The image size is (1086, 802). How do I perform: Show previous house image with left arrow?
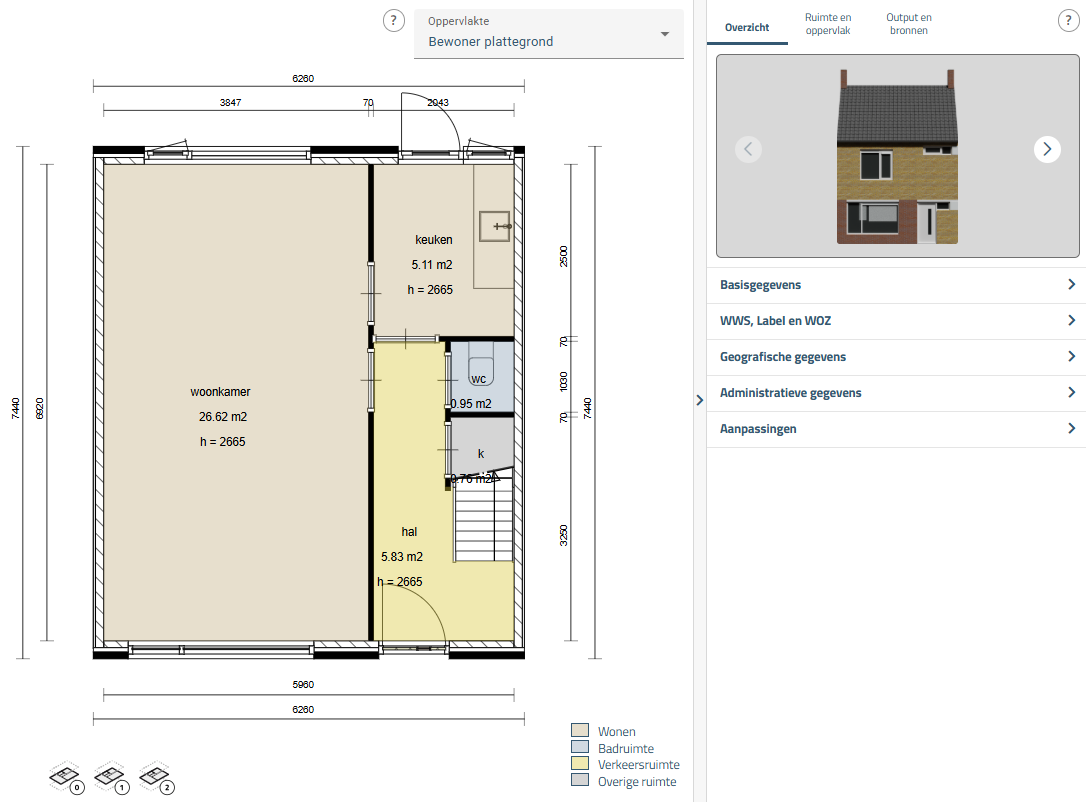point(748,149)
